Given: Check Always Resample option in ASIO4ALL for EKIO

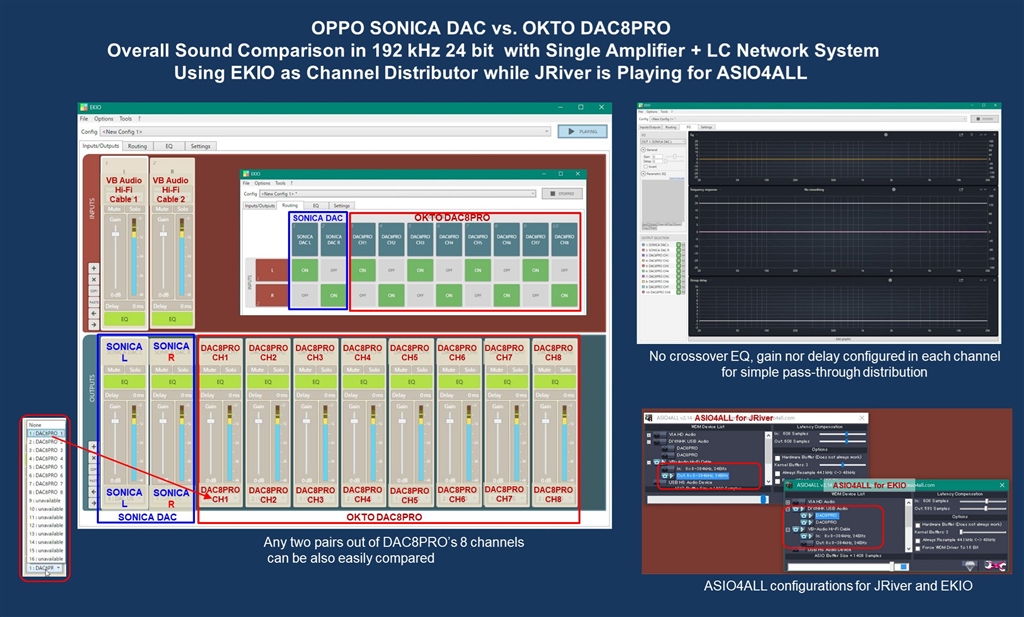Looking at the screenshot, I should click(x=918, y=541).
